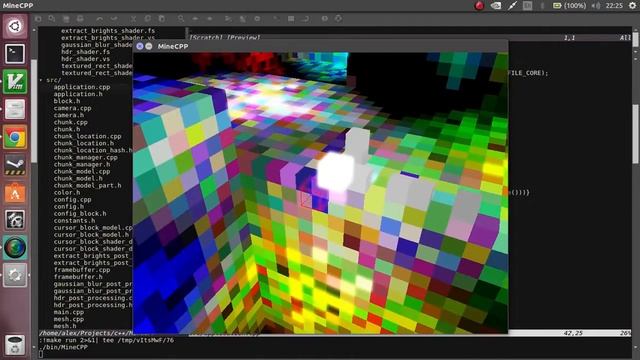Select block.h in the file tree
This screenshot has height=360, width=640.
[67, 101]
